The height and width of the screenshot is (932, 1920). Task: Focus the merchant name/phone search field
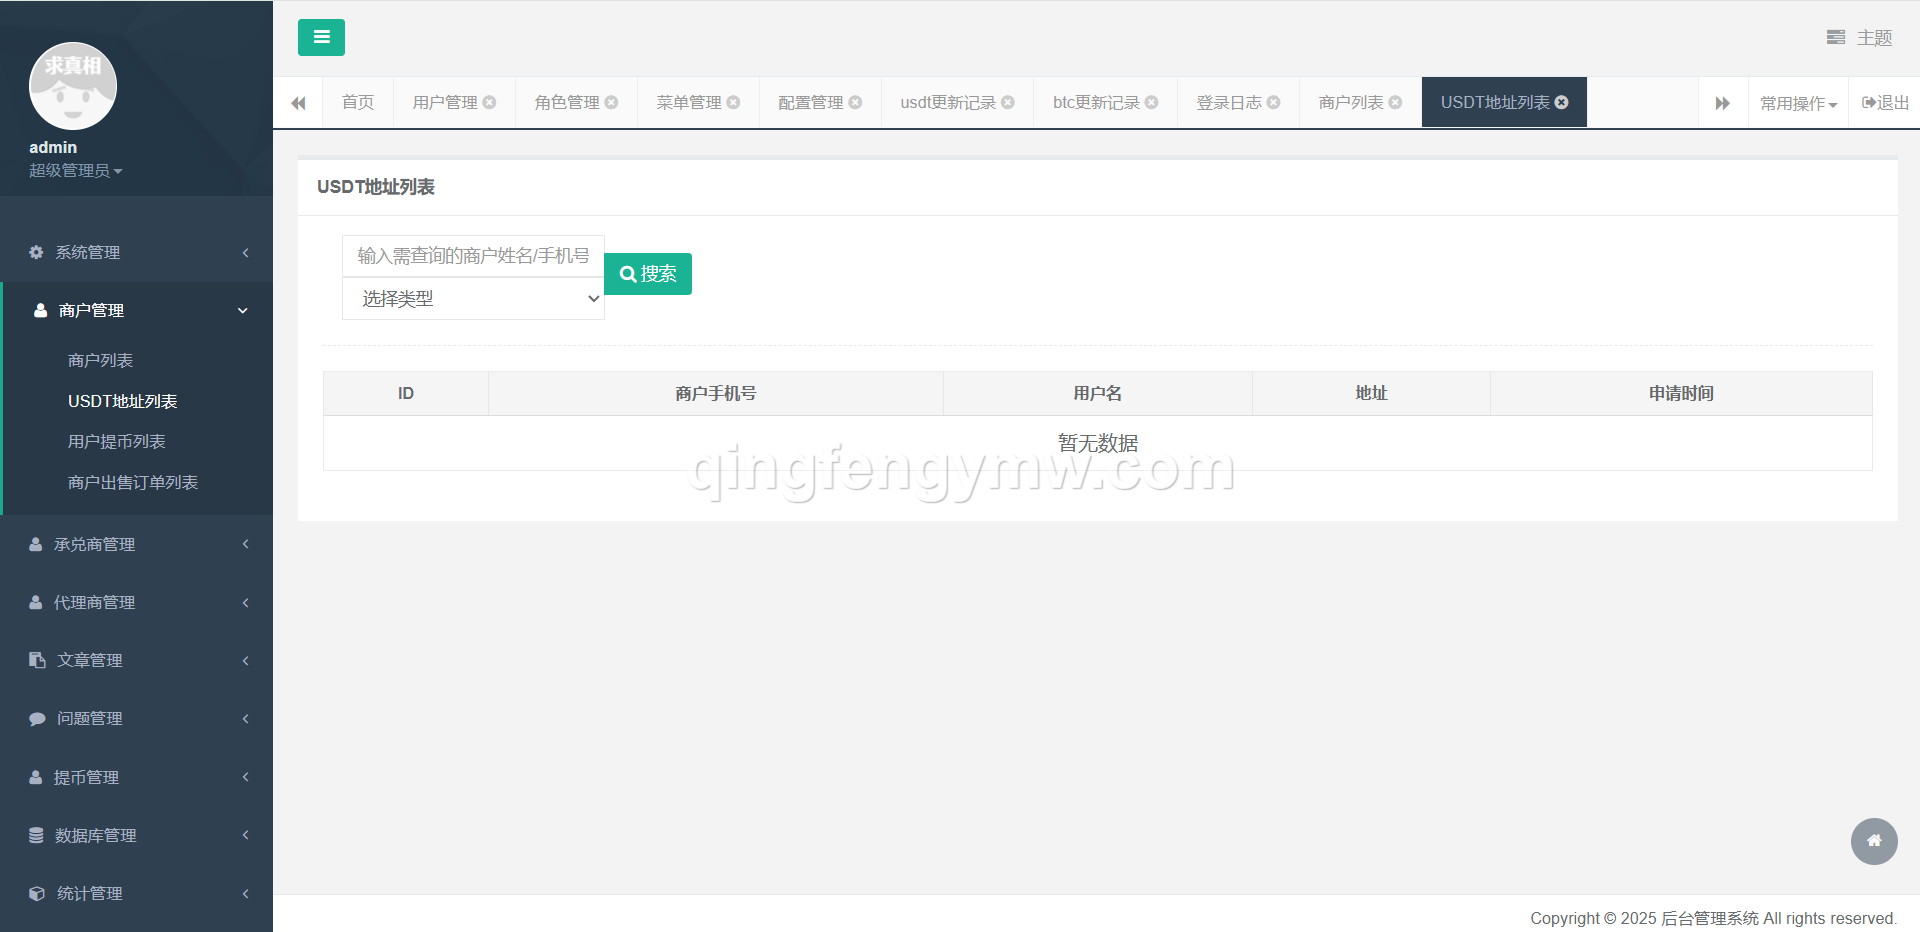tap(473, 256)
